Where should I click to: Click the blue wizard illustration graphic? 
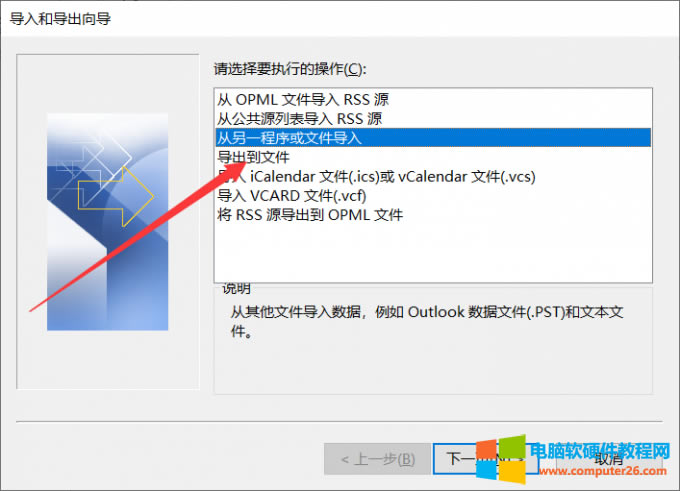[108, 222]
